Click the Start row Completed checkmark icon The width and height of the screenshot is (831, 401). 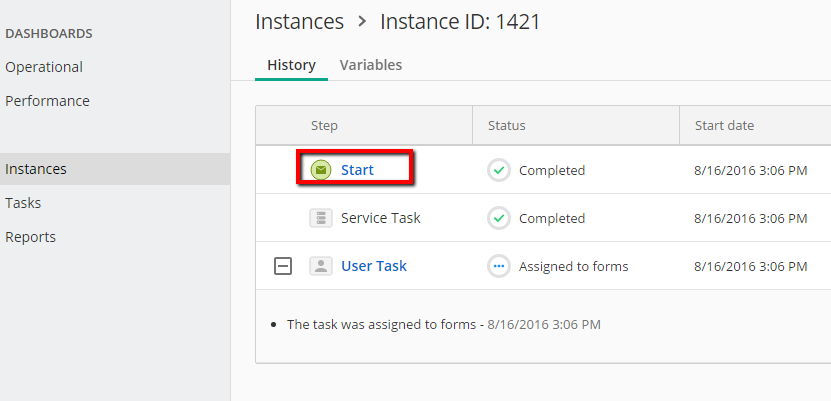499,170
